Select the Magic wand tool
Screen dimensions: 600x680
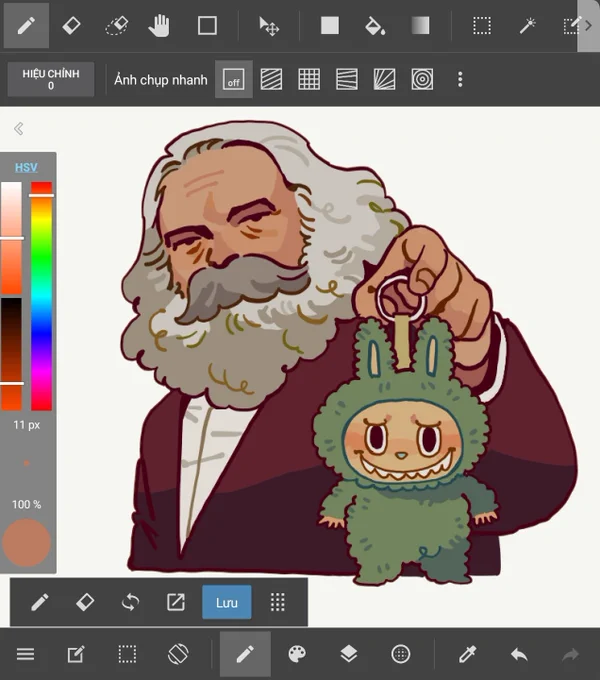(528, 25)
